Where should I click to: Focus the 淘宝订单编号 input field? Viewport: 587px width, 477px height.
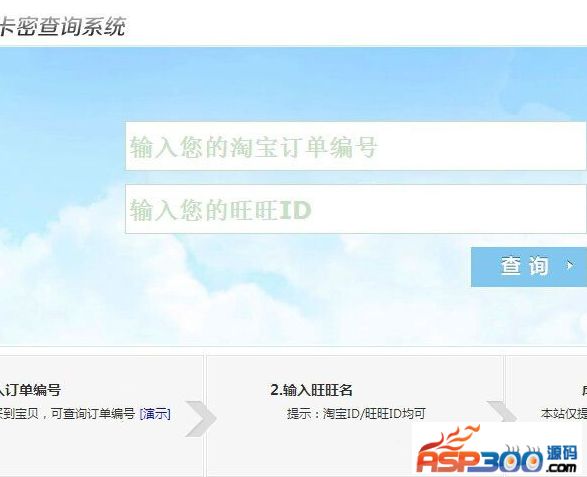tap(355, 146)
